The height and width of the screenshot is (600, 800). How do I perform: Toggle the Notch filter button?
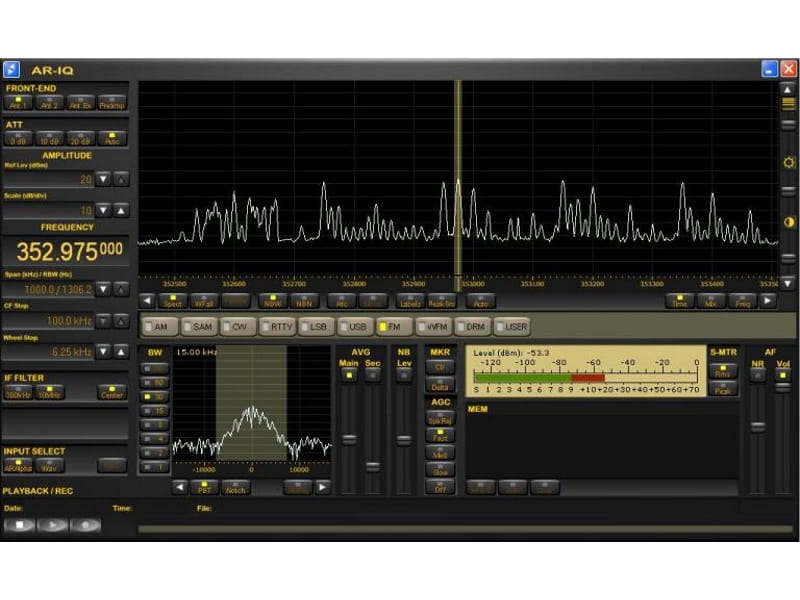click(x=235, y=488)
